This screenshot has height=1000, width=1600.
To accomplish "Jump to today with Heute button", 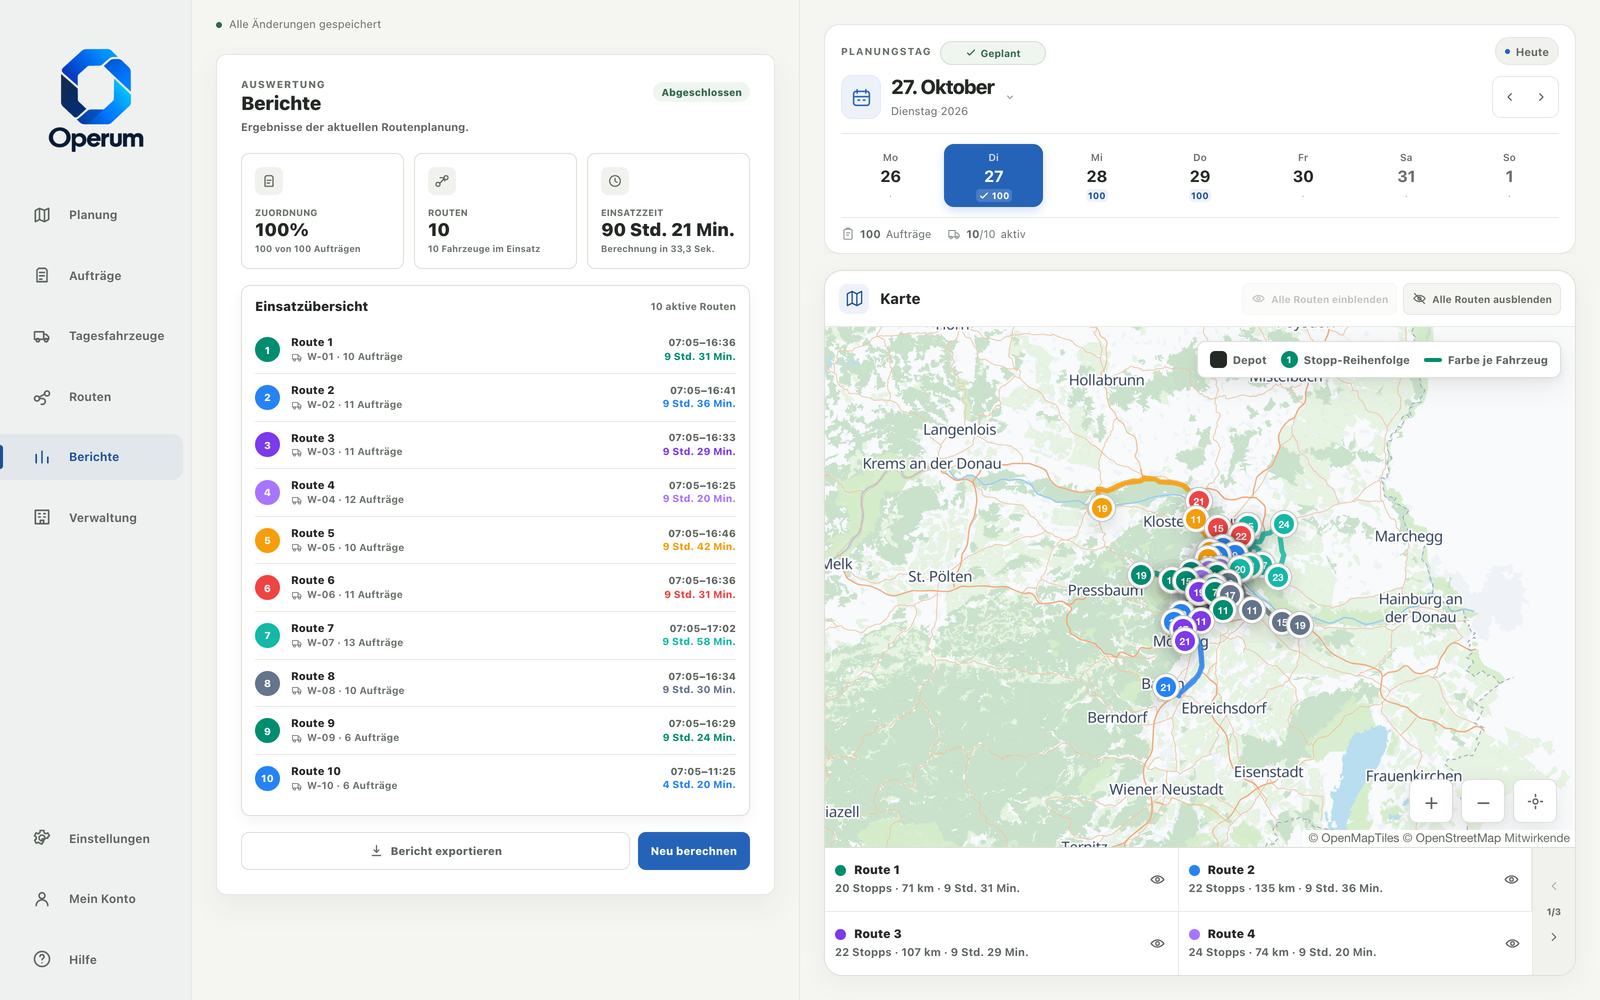I will tap(1527, 52).
